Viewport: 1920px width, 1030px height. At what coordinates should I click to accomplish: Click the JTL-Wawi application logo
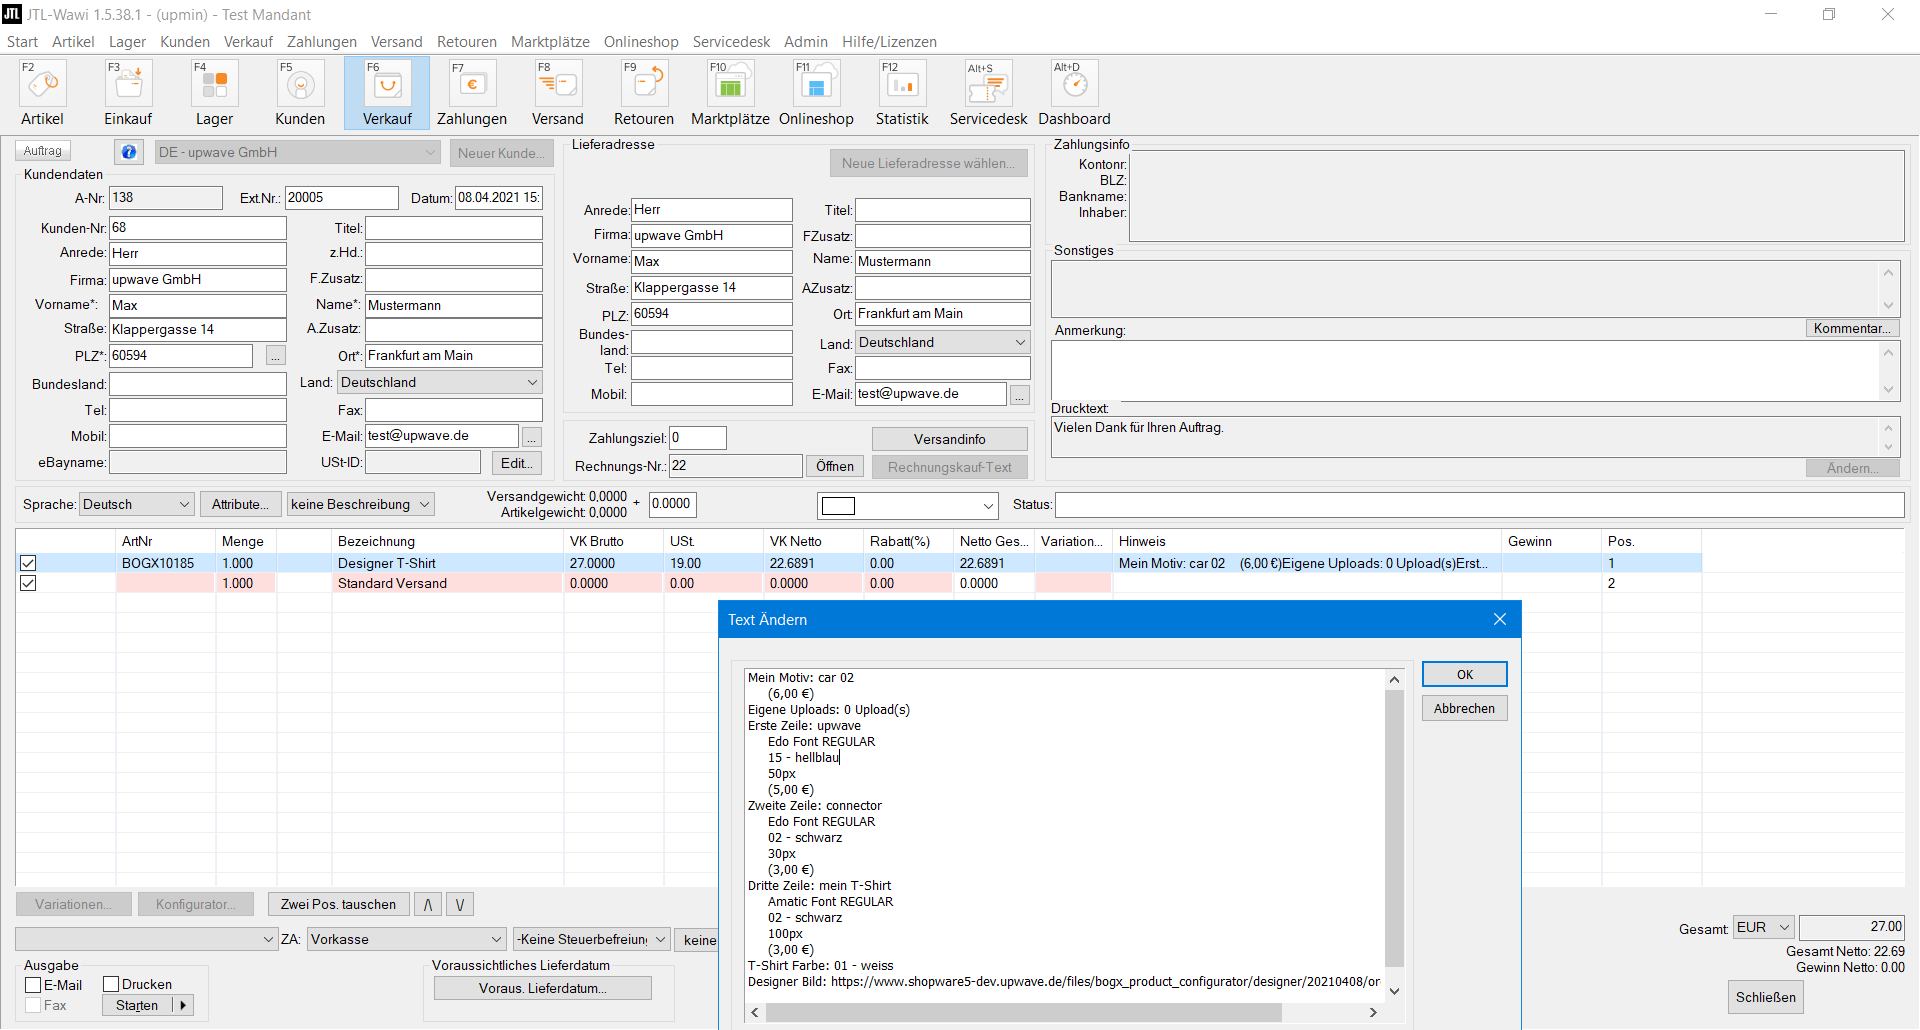tap(12, 14)
